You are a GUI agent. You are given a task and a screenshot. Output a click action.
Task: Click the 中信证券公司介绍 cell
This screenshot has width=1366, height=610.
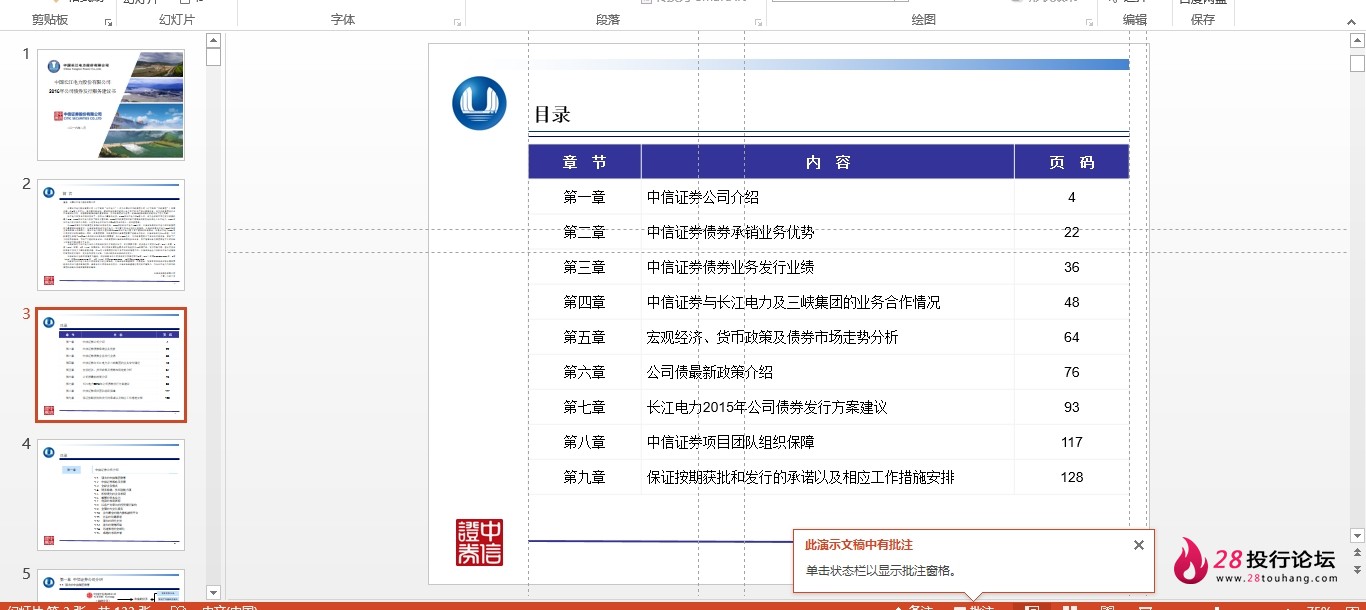coord(828,197)
